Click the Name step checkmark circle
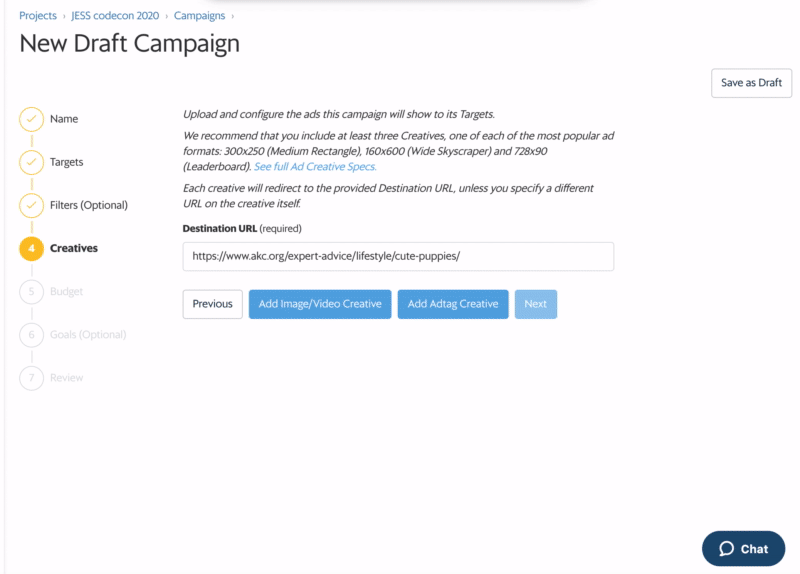 32,119
